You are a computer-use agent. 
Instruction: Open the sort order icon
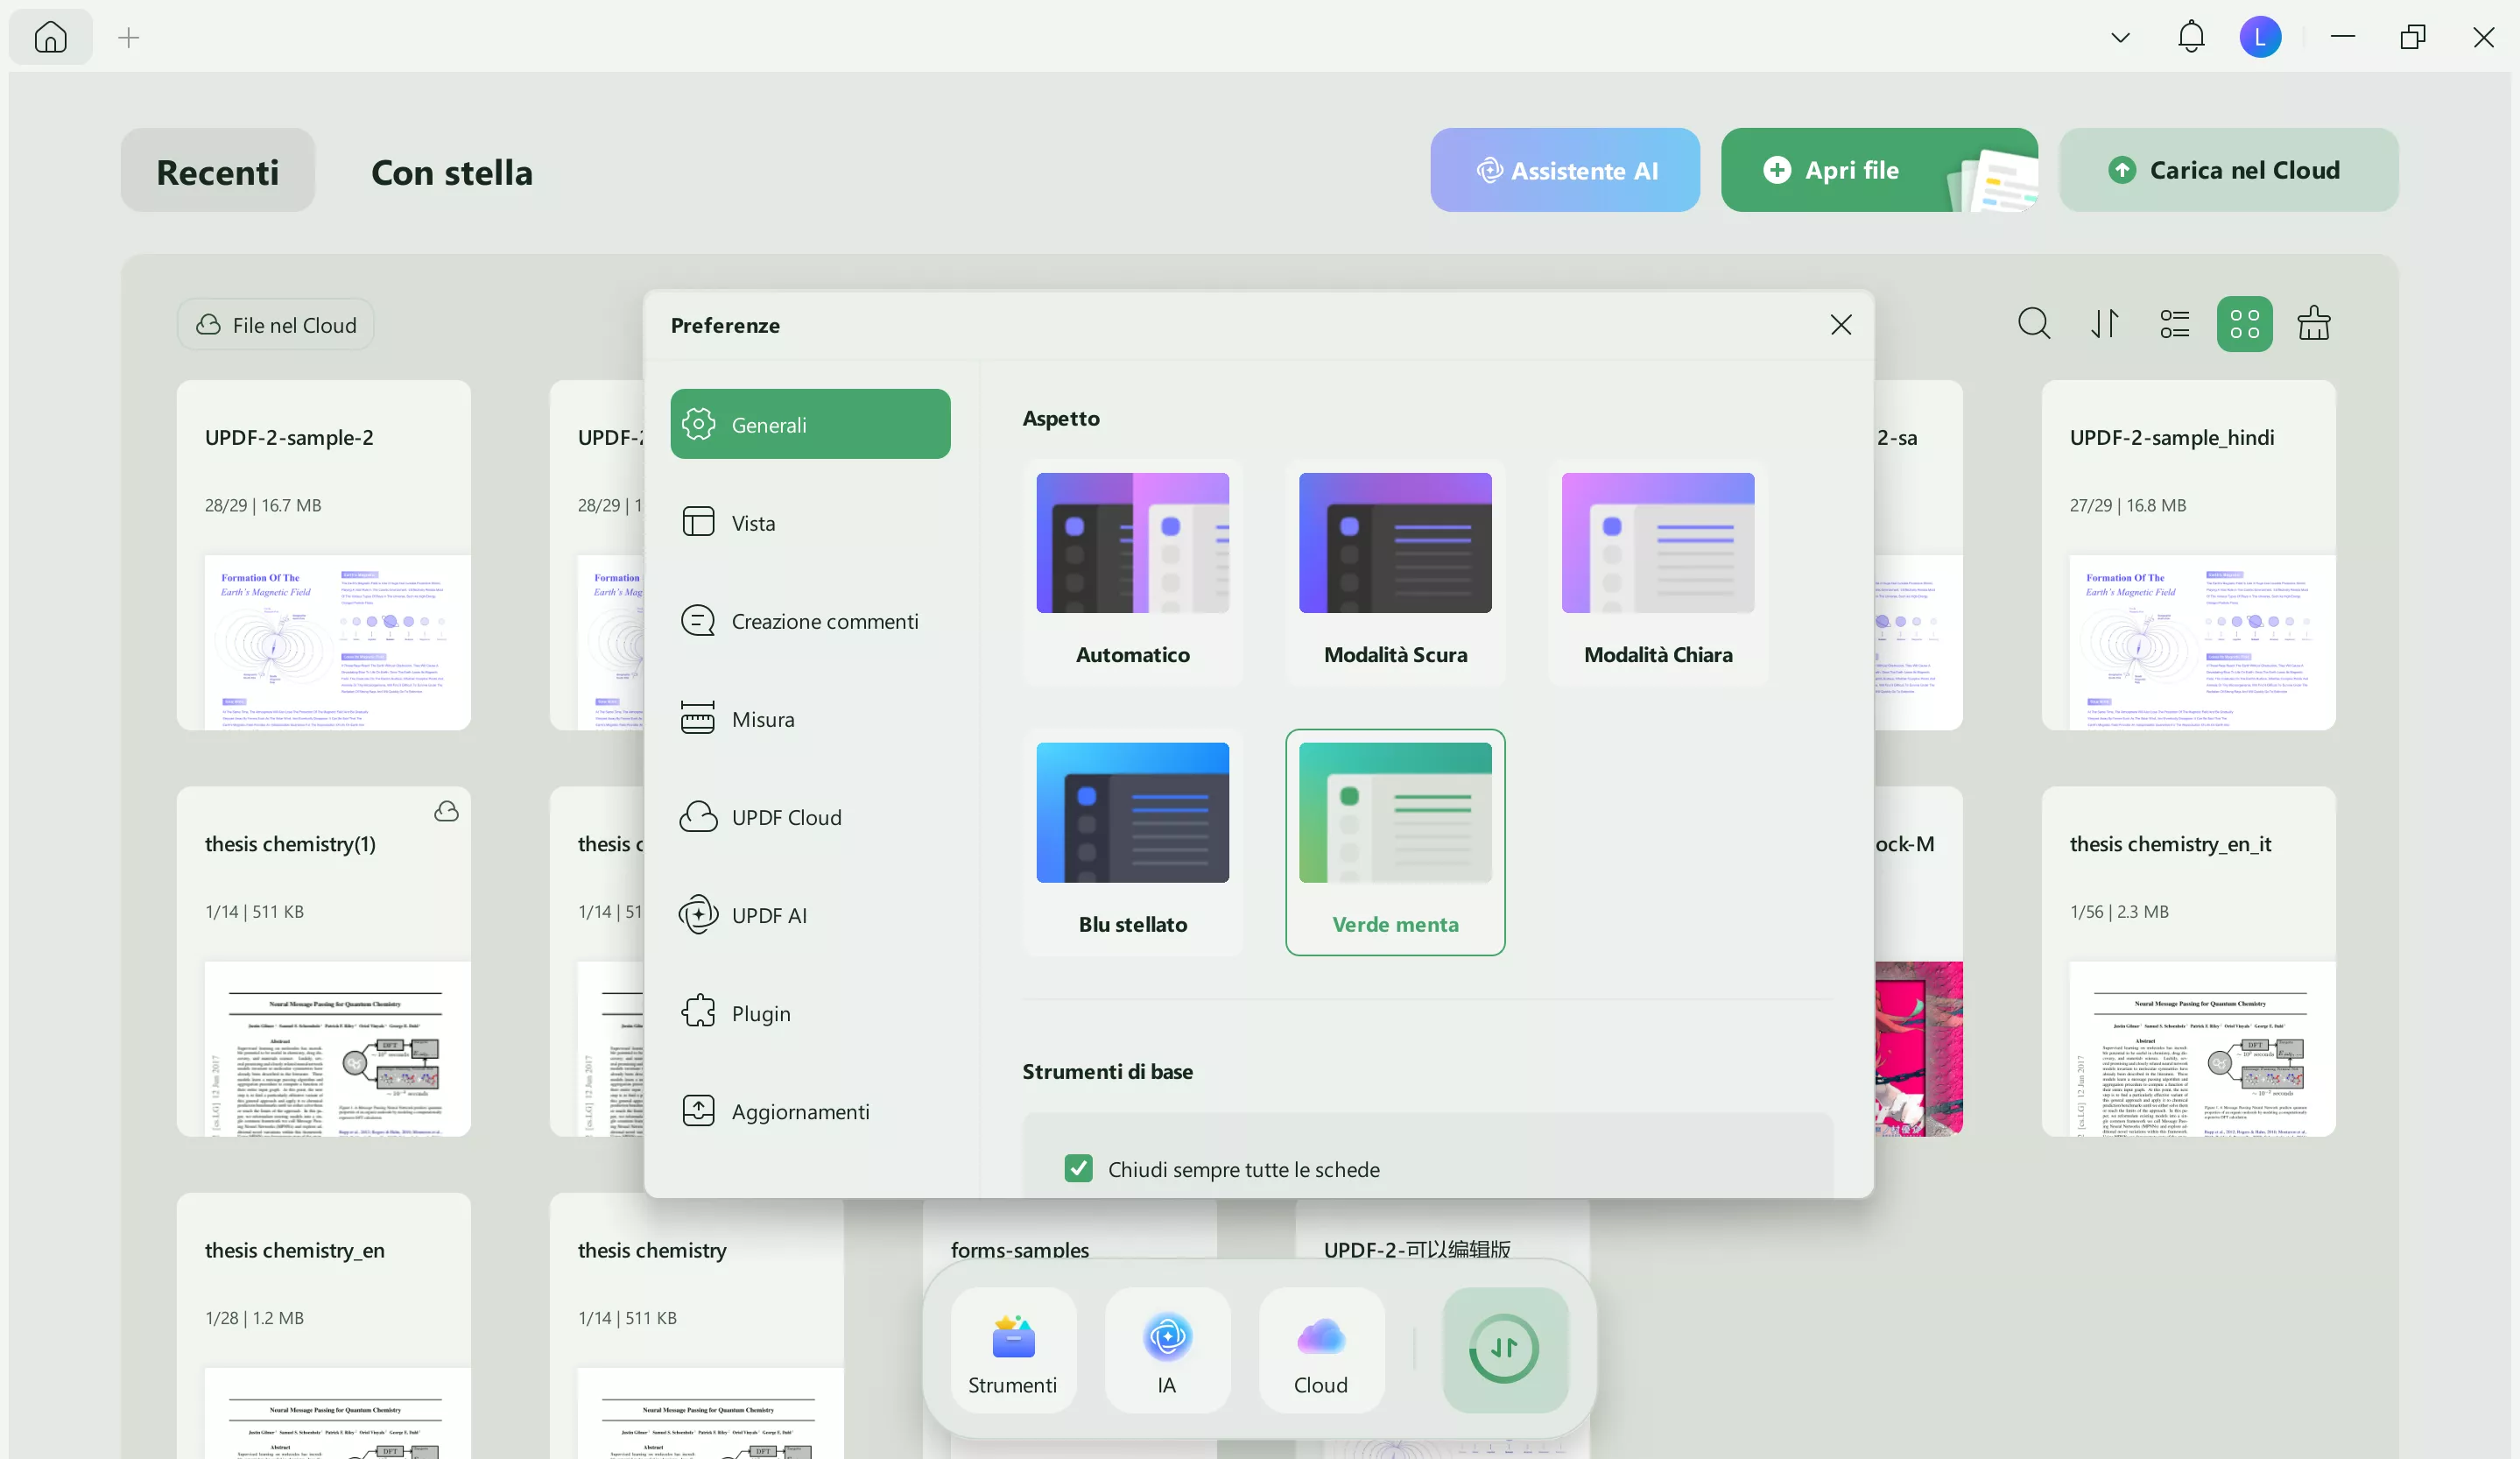click(x=2104, y=324)
